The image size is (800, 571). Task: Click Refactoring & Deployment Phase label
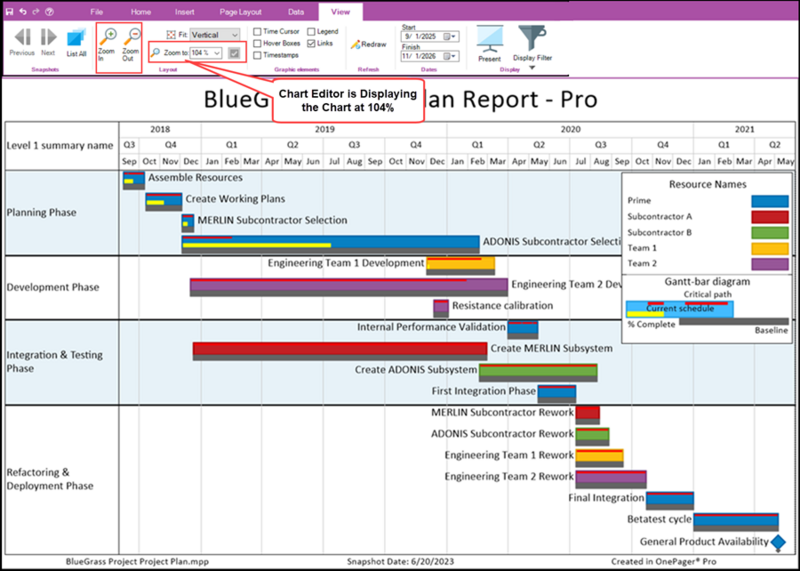pyautogui.click(x=50, y=479)
